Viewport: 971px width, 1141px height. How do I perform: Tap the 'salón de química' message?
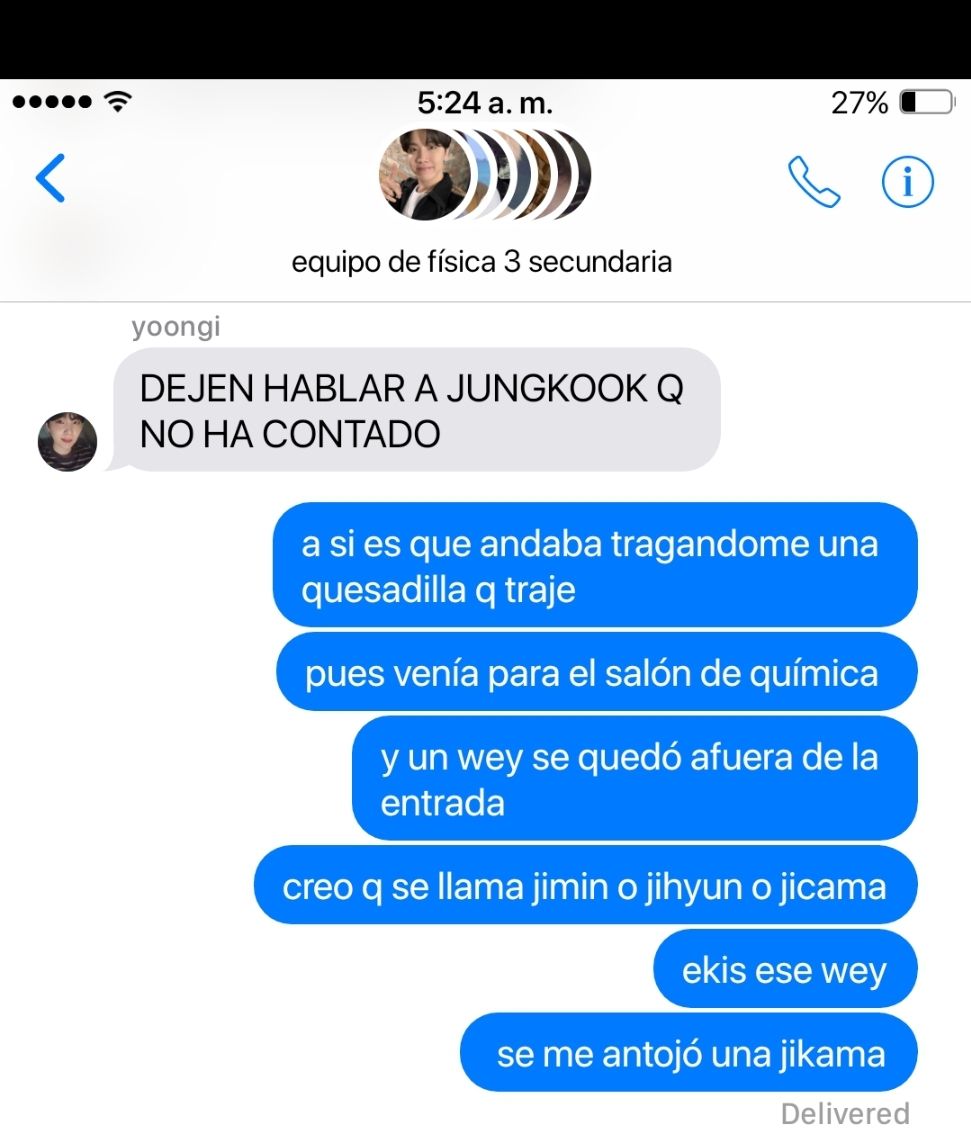click(x=596, y=672)
